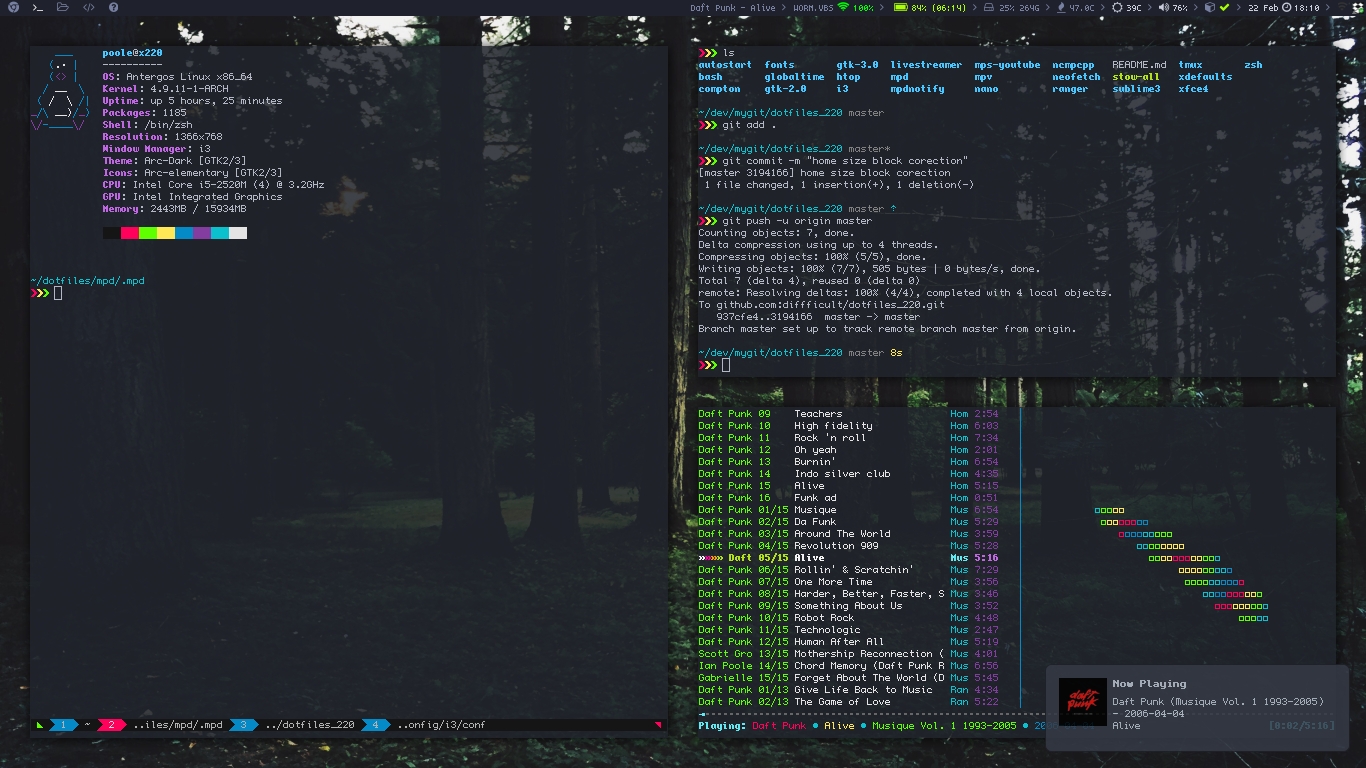Select track Indo silver club
Image resolution: width=1366 pixels, height=768 pixels.
[x=848, y=474]
